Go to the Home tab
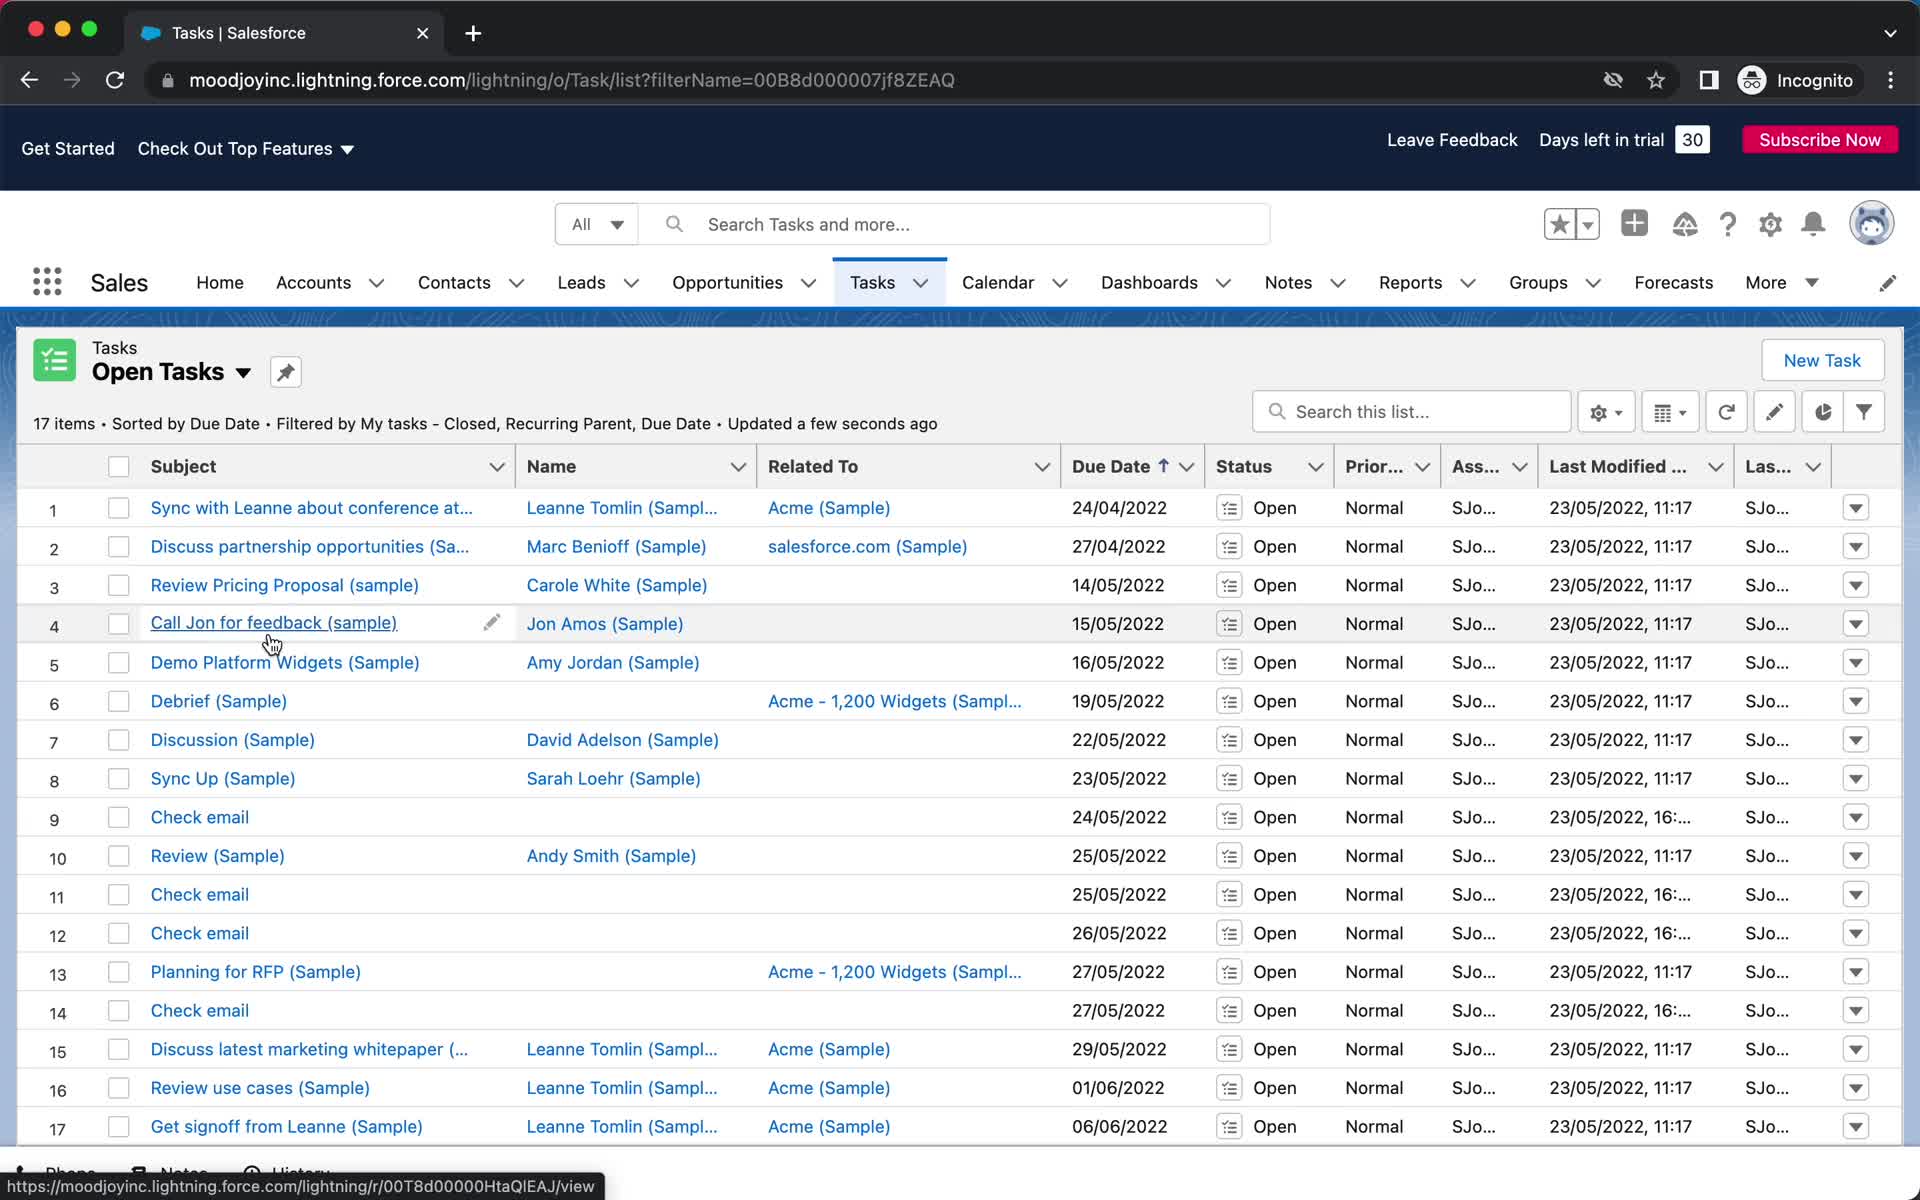Viewport: 1920px width, 1200px height. (x=220, y=283)
